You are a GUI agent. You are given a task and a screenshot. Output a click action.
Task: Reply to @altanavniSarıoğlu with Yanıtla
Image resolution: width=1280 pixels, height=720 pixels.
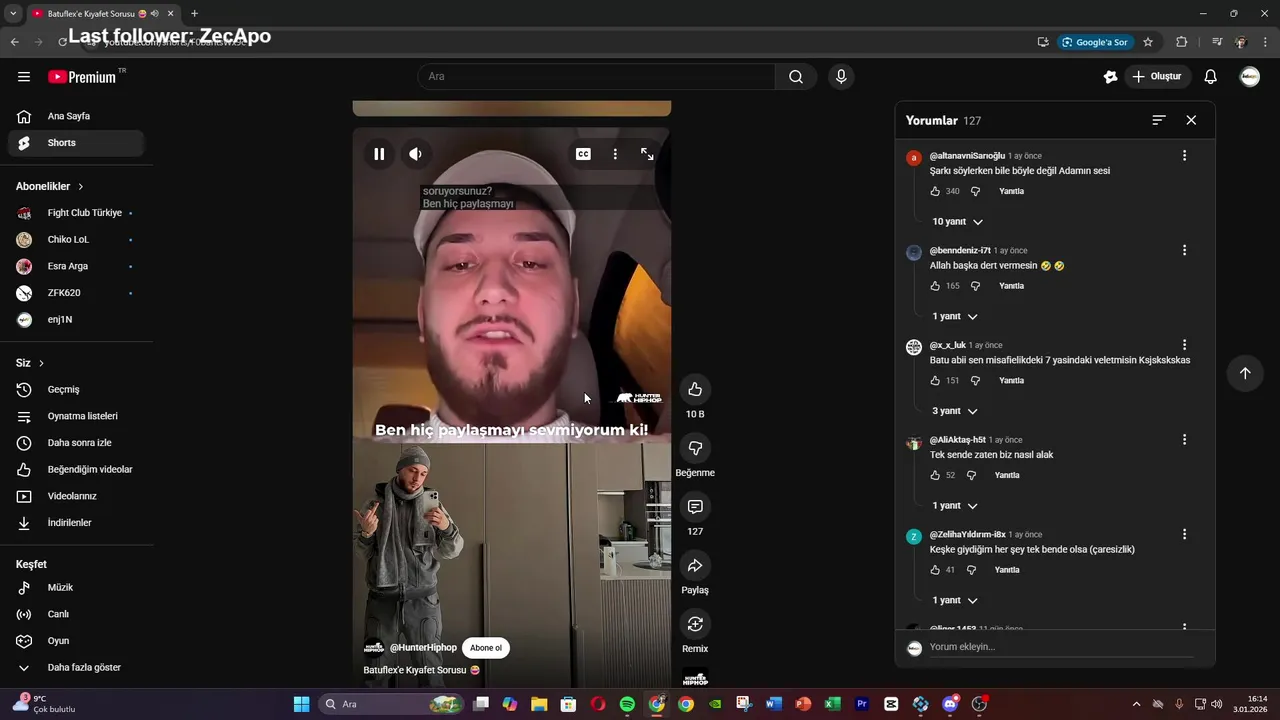1011,191
